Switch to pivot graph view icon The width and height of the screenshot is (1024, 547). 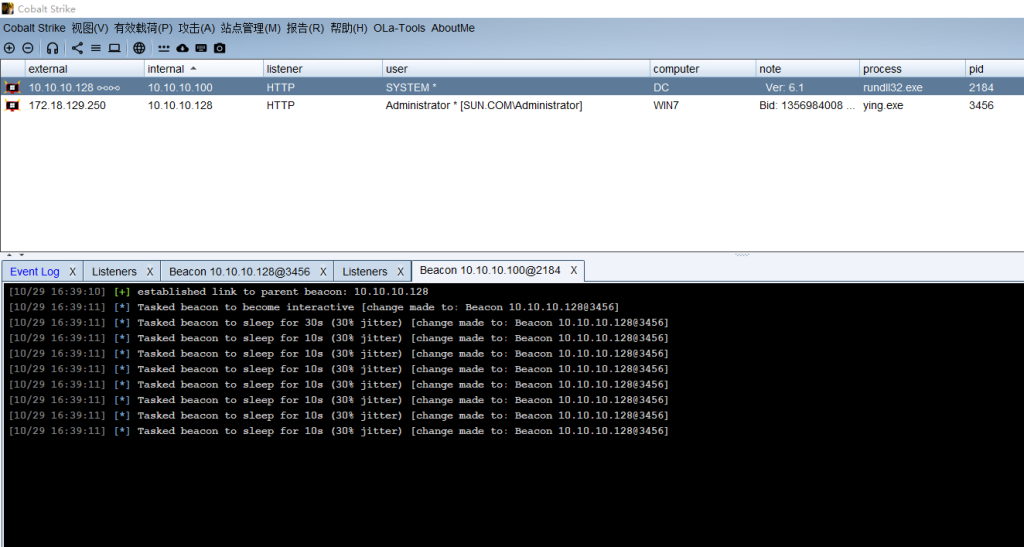point(77,48)
